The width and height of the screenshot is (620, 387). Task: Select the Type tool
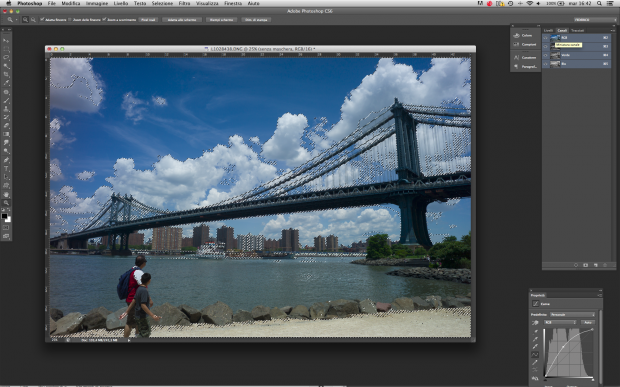click(x=6, y=169)
